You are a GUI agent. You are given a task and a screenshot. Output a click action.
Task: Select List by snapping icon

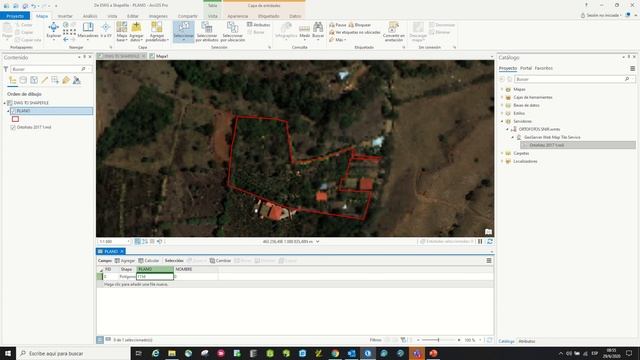(x=55, y=80)
